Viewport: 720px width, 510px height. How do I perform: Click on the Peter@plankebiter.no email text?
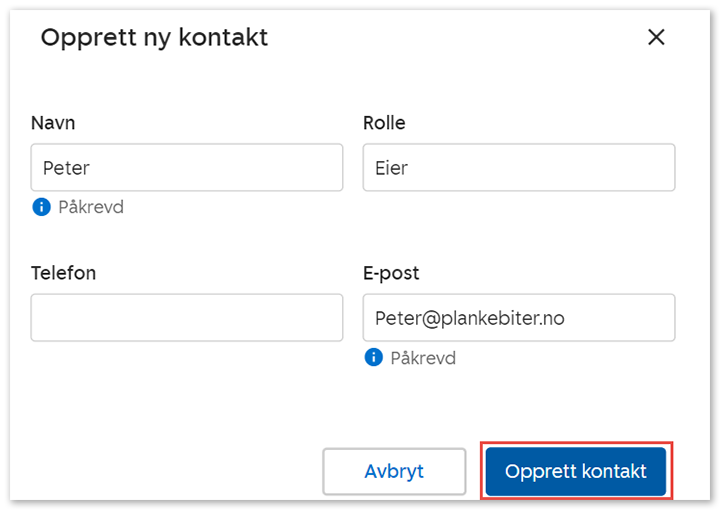click(470, 318)
